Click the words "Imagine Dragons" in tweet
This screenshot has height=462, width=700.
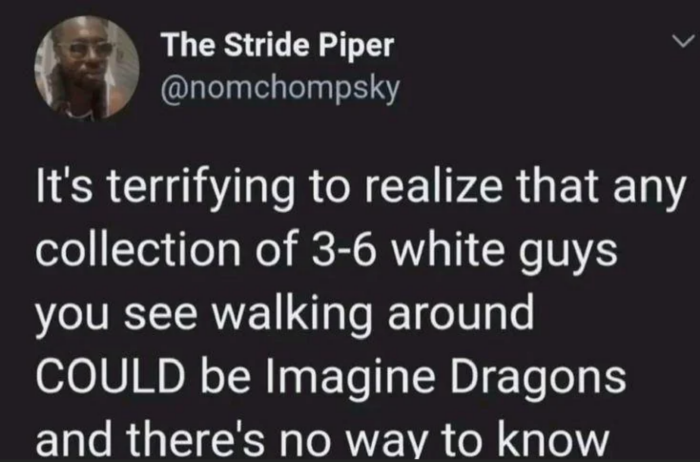(x=446, y=377)
